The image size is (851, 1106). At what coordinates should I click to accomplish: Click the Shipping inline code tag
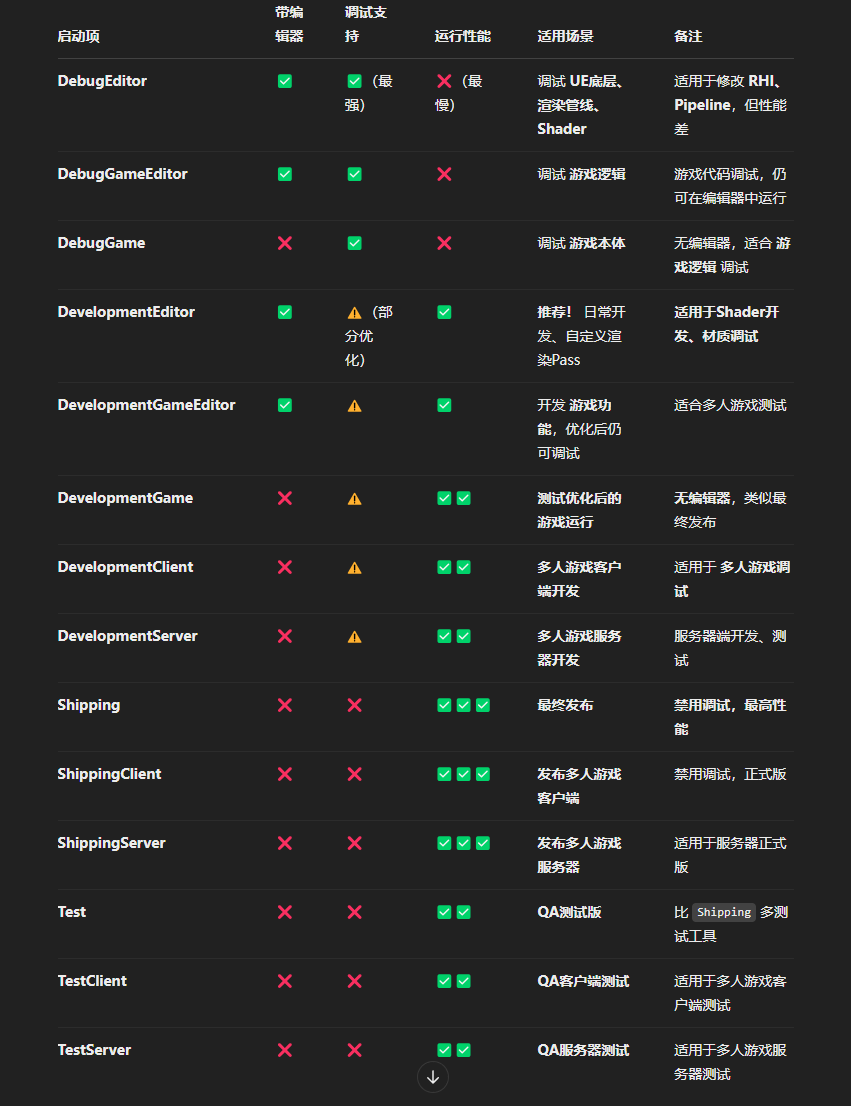(723, 912)
